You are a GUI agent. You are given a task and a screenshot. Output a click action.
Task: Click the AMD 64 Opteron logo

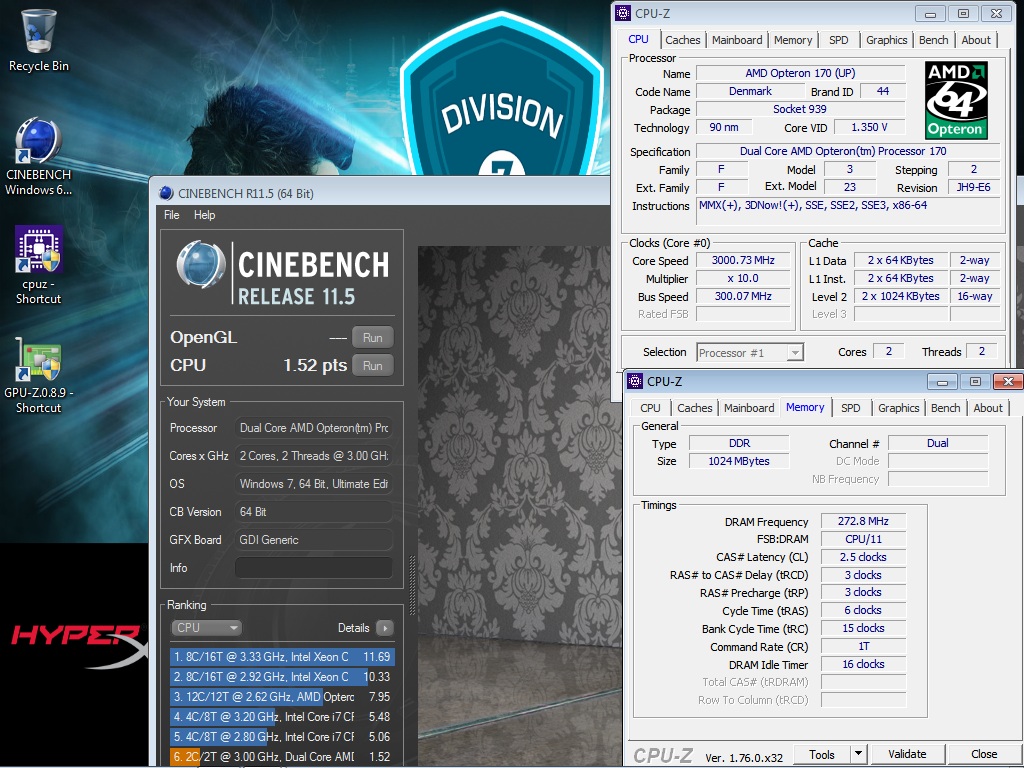coord(956,100)
